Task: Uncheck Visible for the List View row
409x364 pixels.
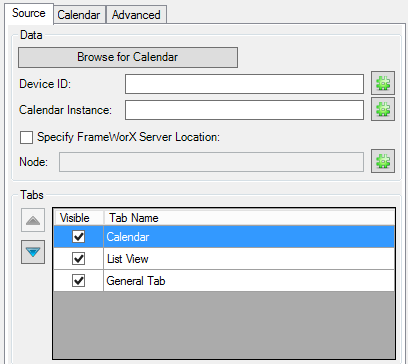Action: (78, 259)
